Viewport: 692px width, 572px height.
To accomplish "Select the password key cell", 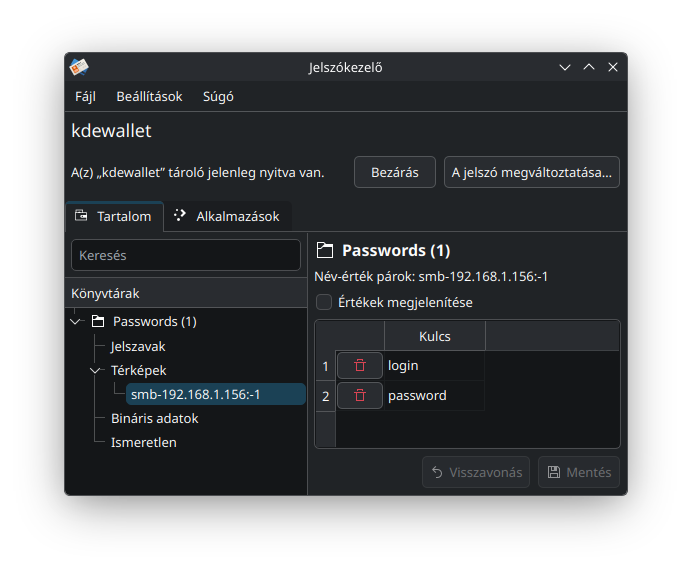I will pyautogui.click(x=434, y=395).
